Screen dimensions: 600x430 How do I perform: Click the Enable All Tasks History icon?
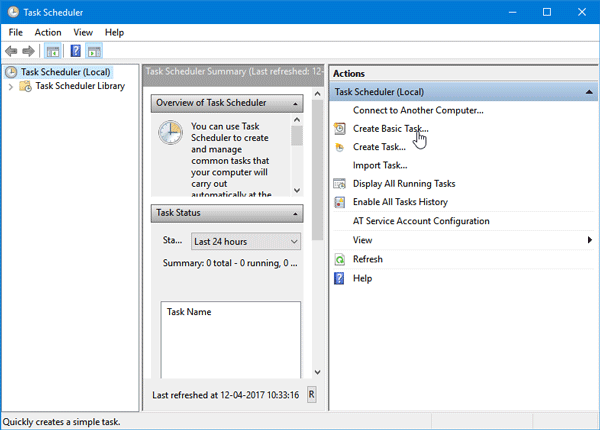coord(339,202)
